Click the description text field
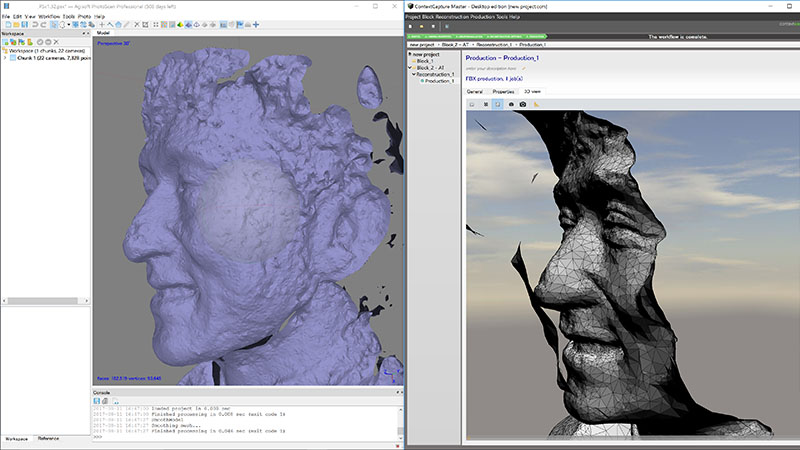This screenshot has height=450, width=800. click(x=491, y=68)
